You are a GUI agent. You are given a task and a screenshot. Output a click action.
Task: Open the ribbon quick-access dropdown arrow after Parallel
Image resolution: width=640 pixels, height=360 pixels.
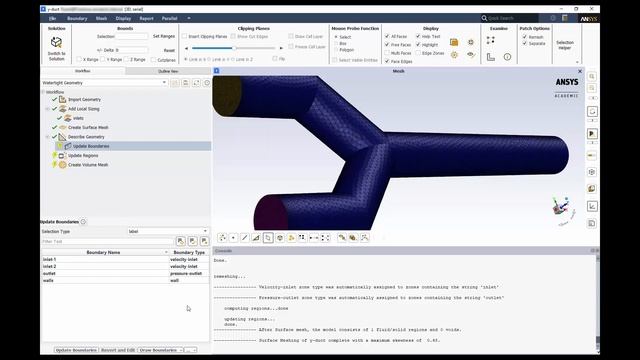click(x=189, y=18)
